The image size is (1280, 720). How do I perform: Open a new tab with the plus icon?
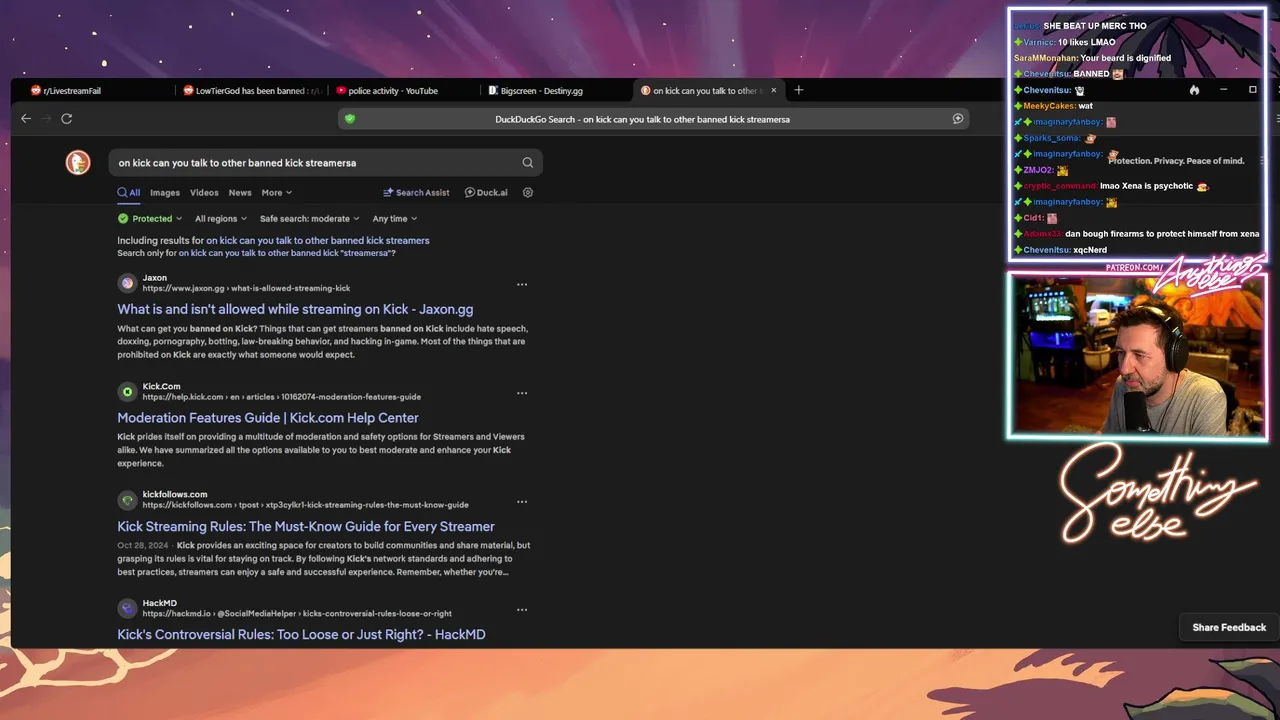[798, 90]
